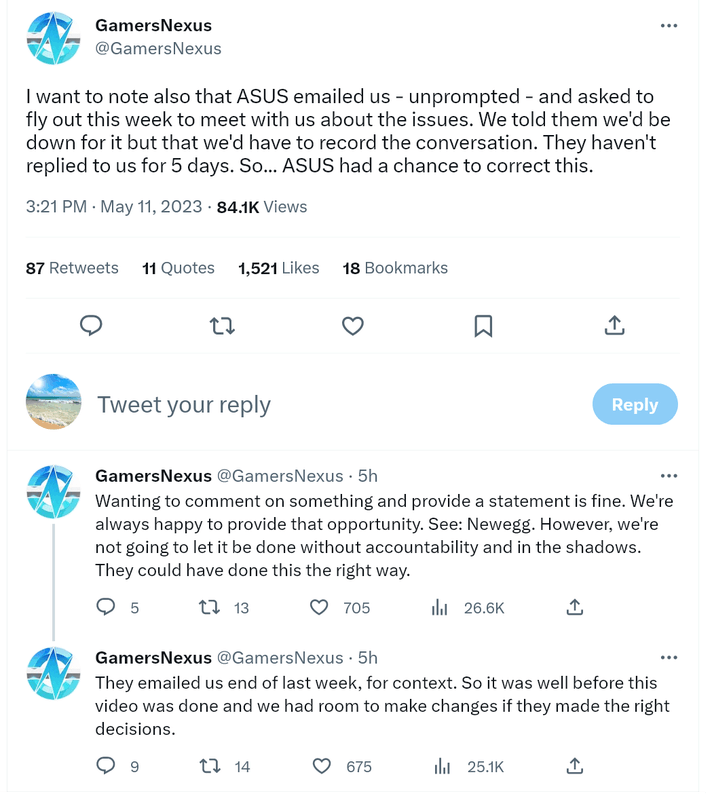This screenshot has width=712, height=800.
Task: View the 11 Quotes list
Action: pos(178,268)
